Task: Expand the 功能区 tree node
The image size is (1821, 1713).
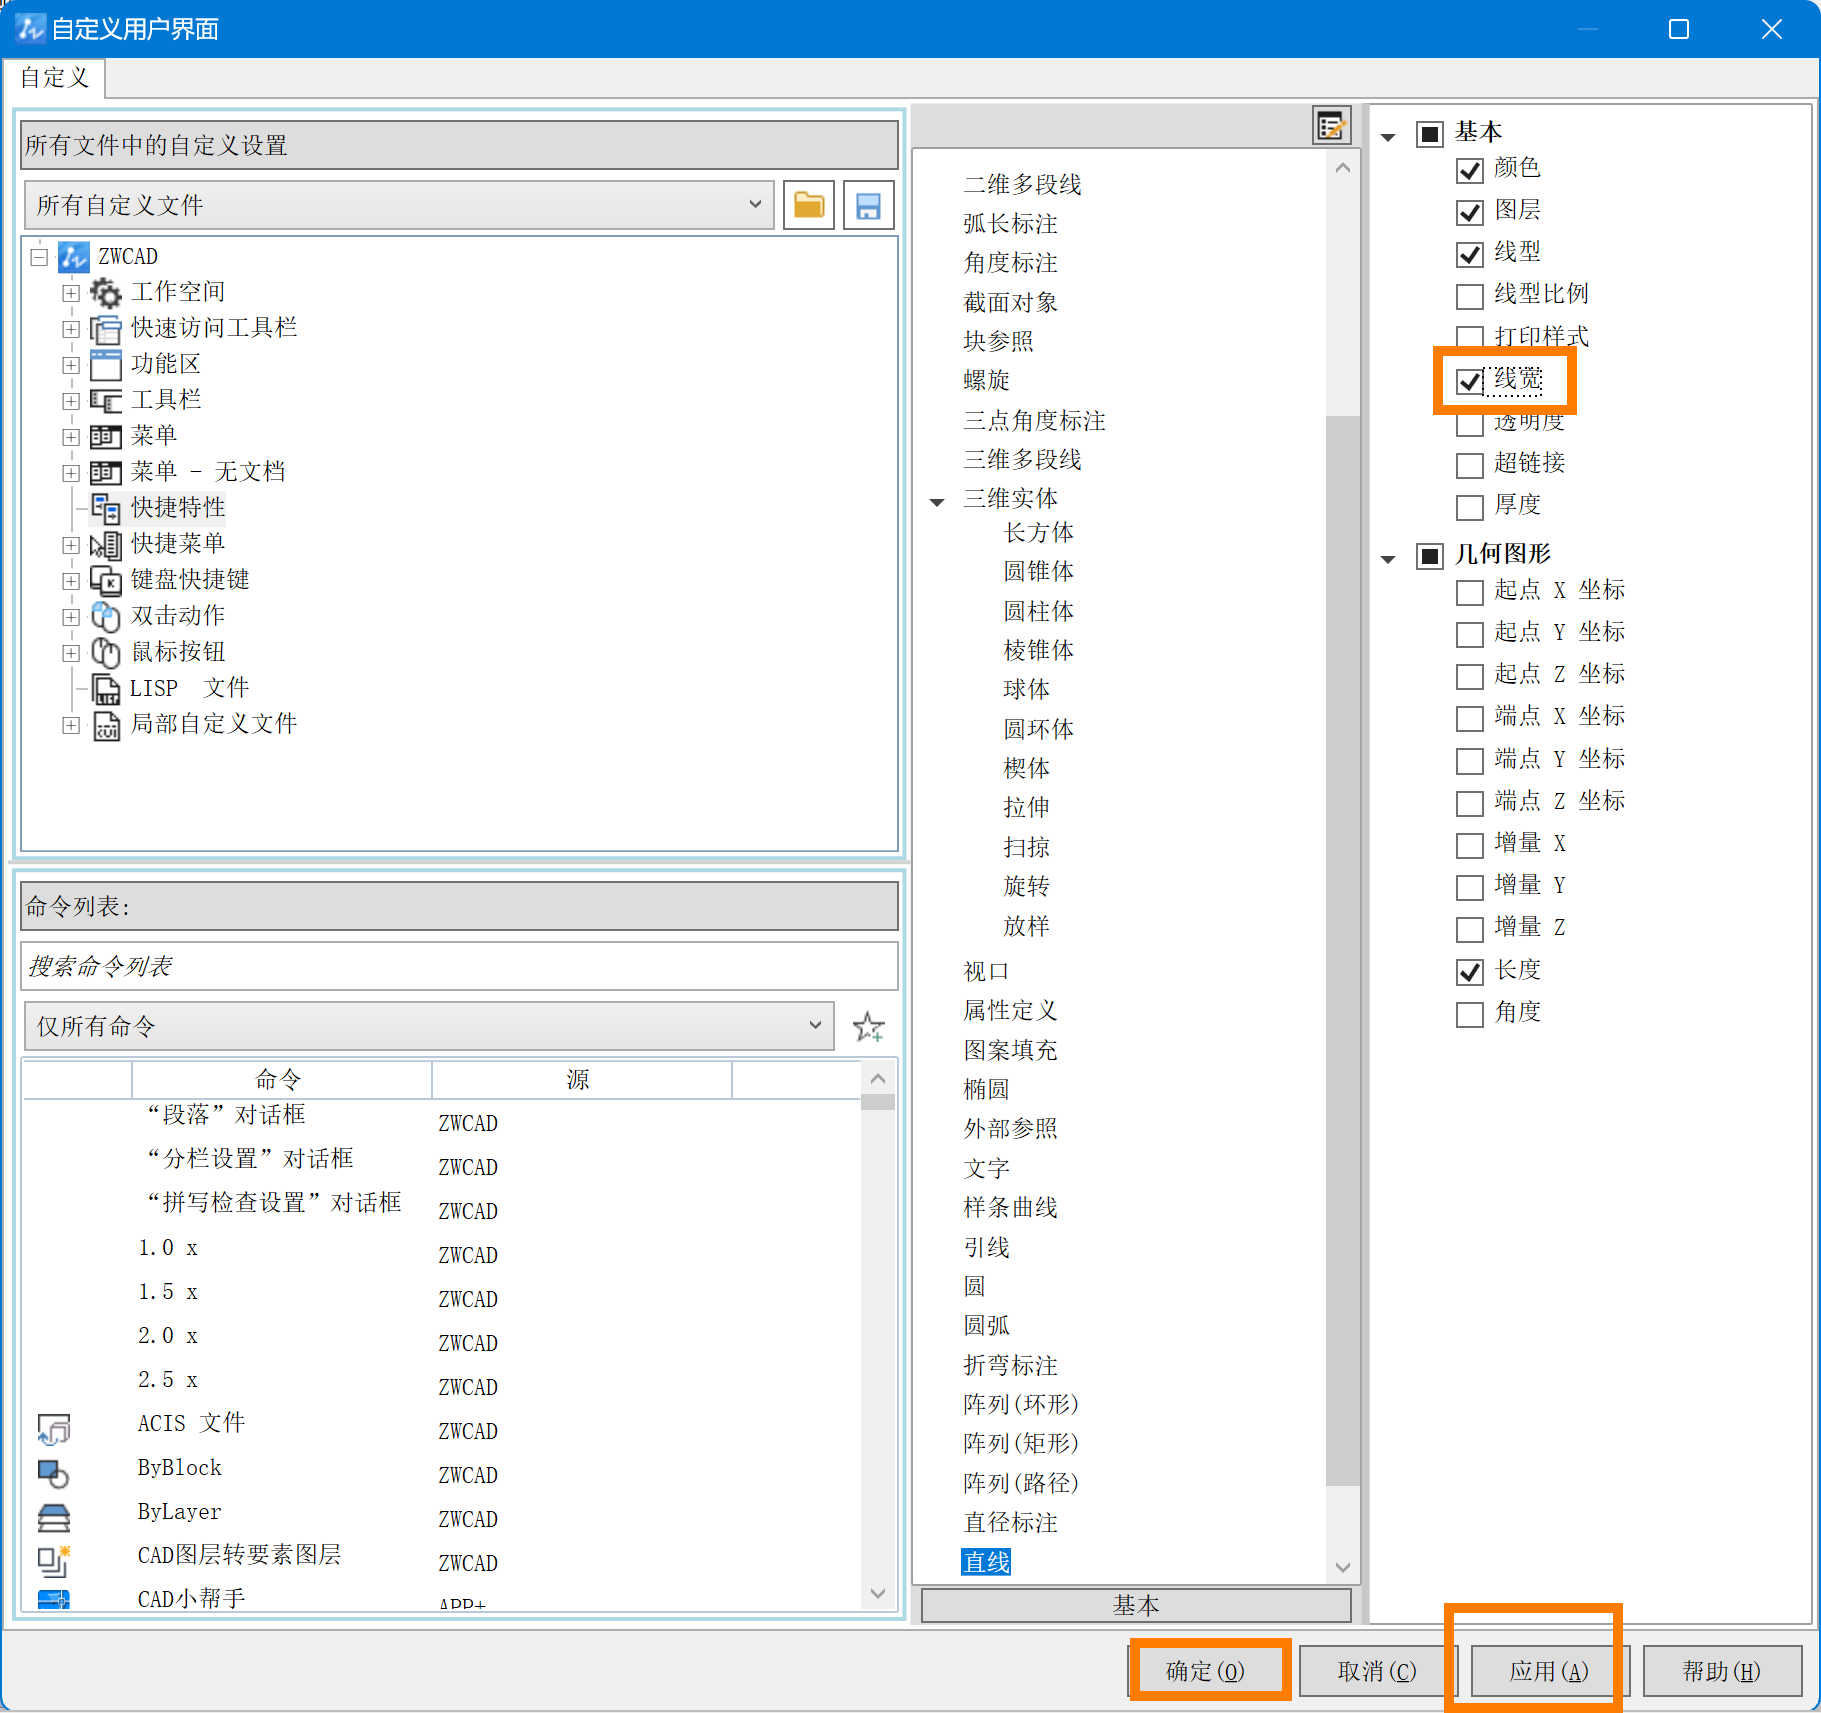Action: click(x=71, y=365)
